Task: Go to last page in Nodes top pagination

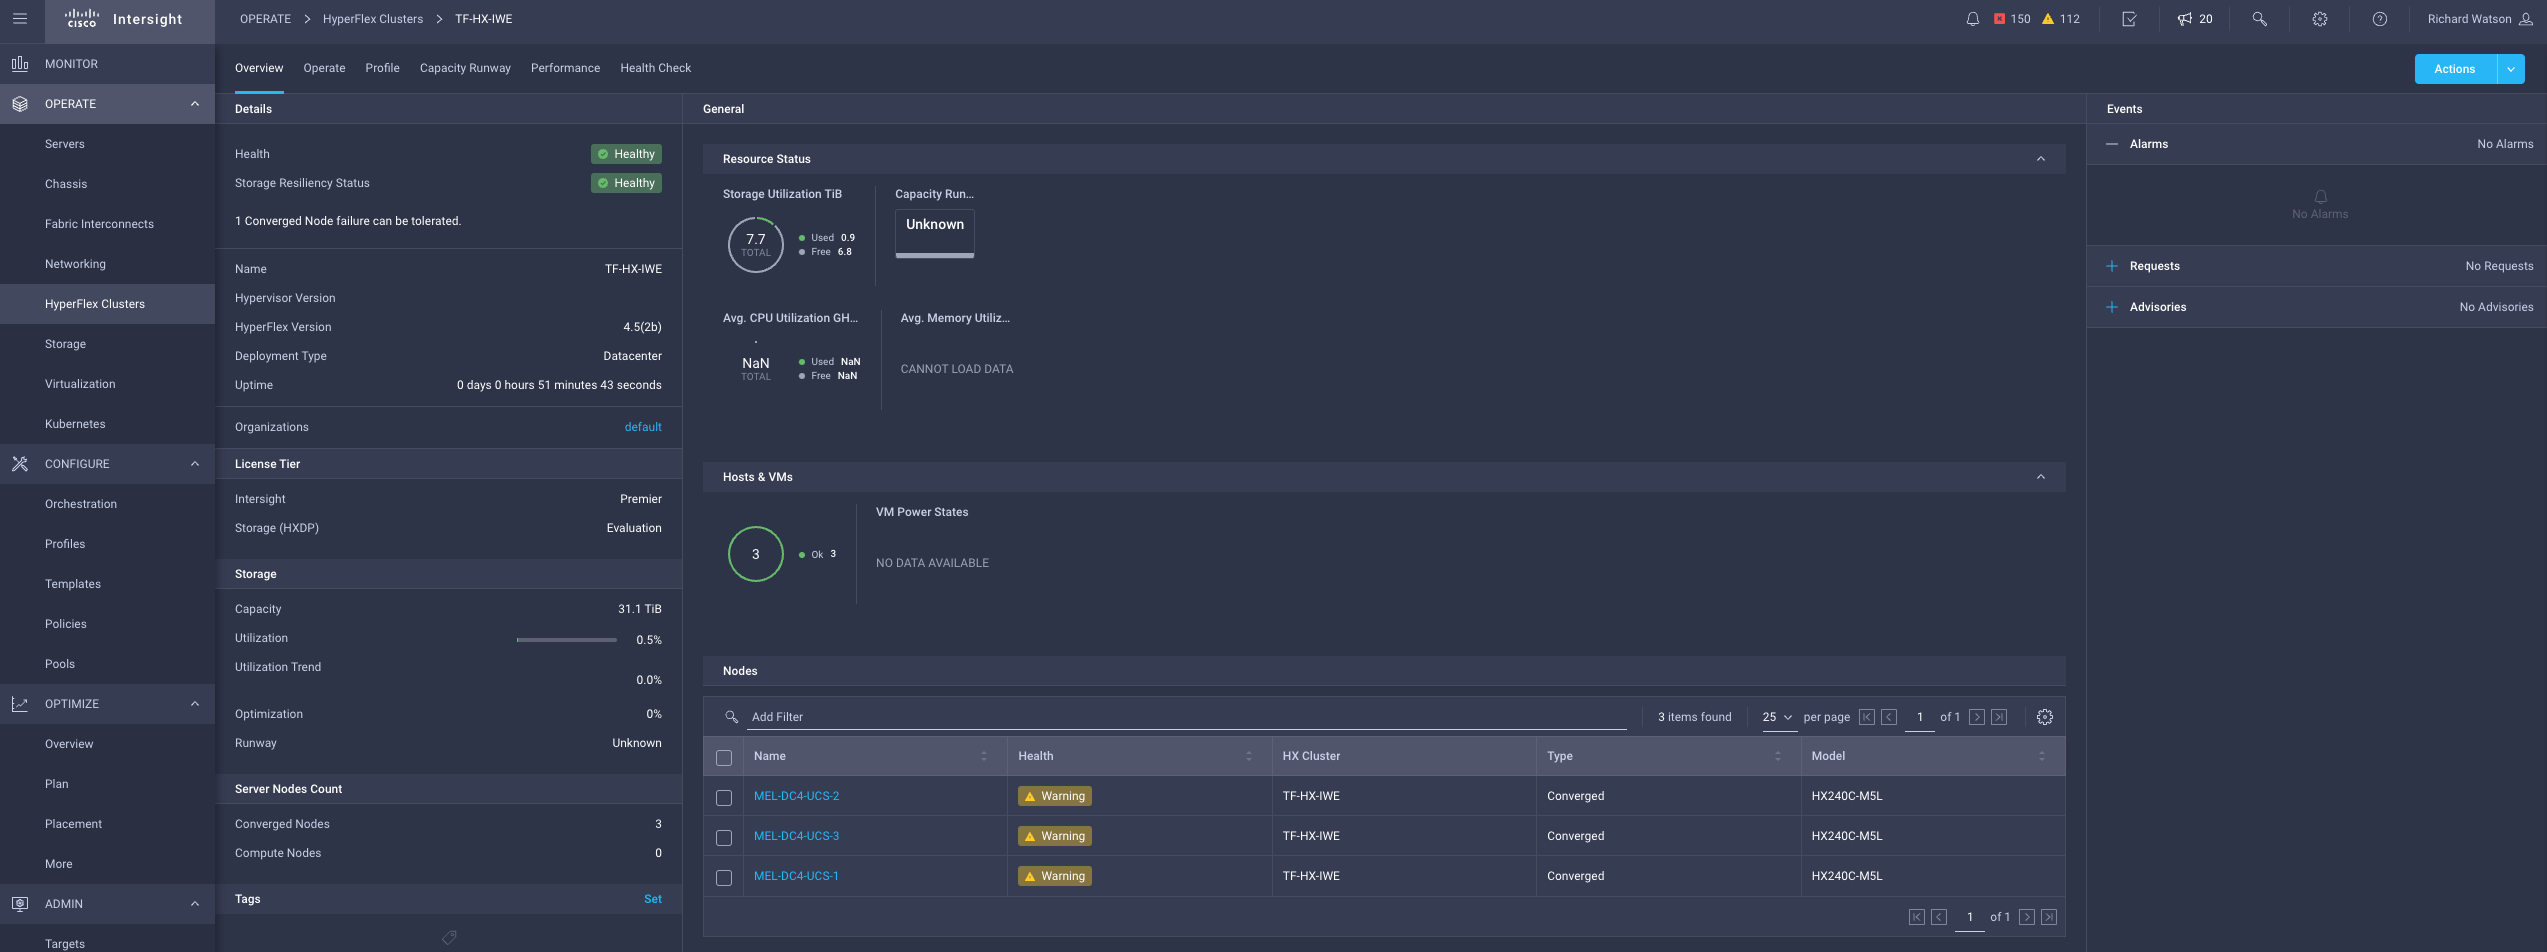Action: (1999, 717)
